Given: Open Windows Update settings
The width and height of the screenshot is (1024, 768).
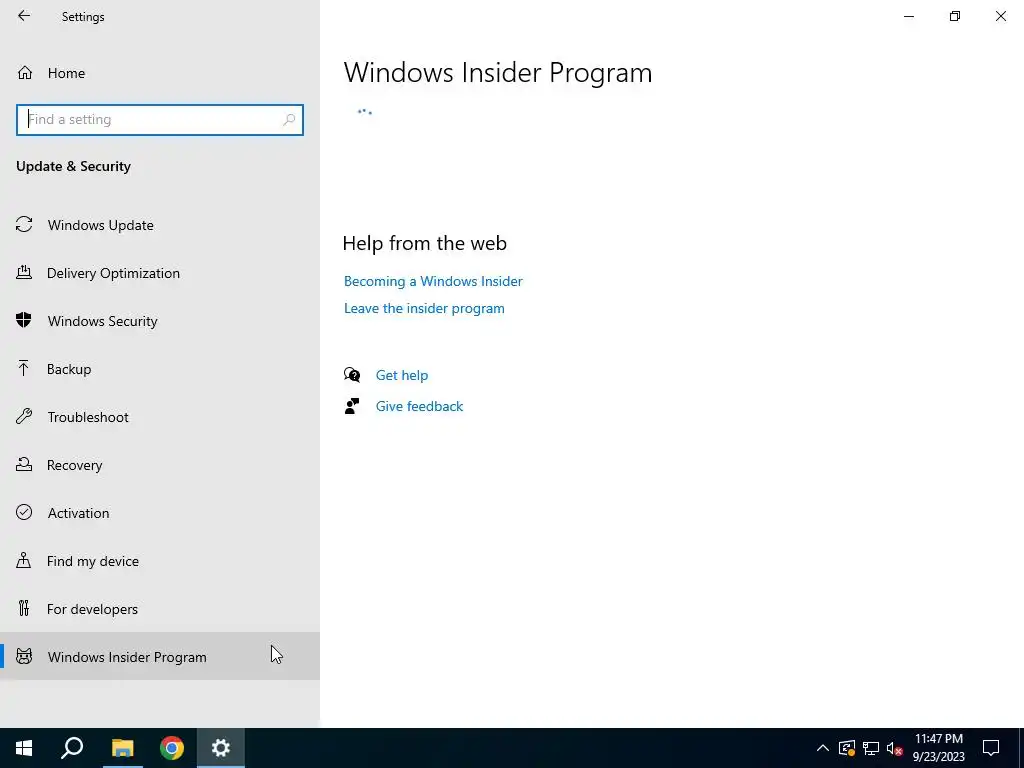Looking at the screenshot, I should (x=160, y=225).
